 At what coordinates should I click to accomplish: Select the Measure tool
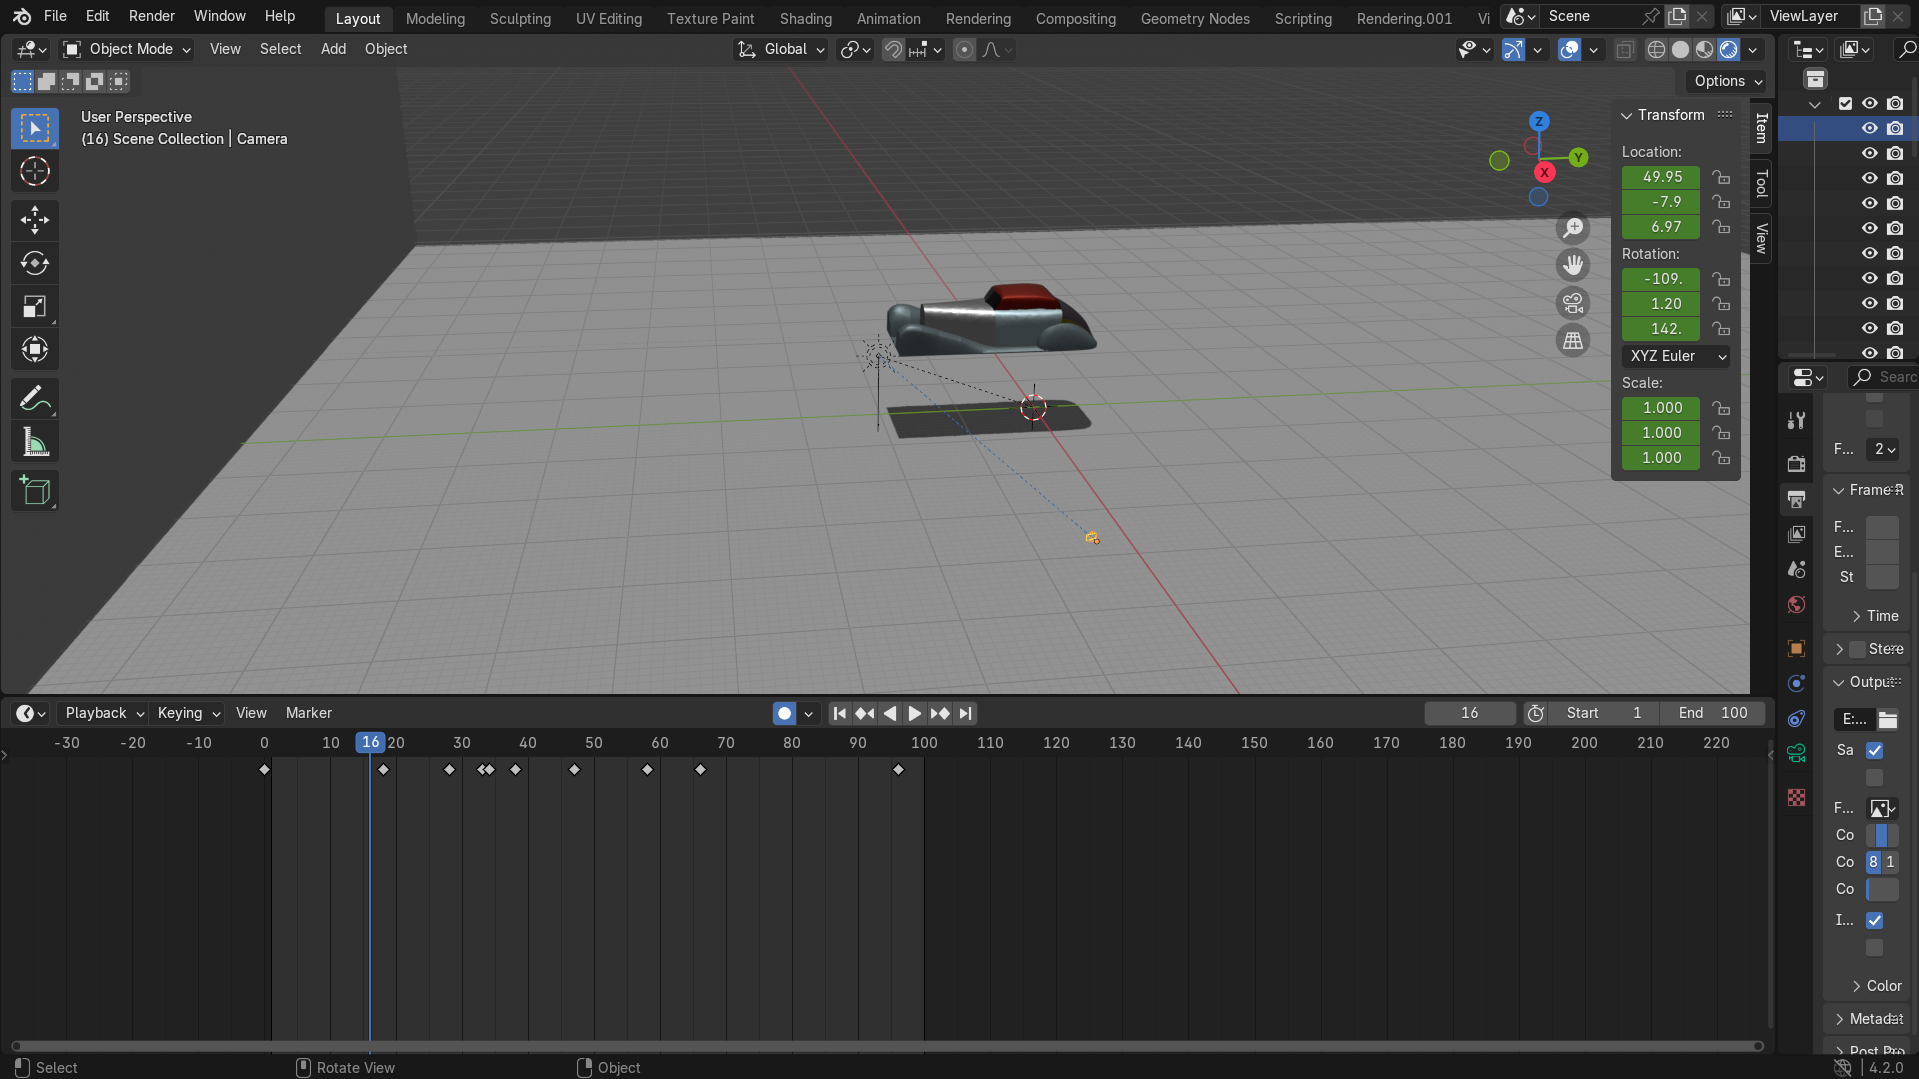point(35,442)
